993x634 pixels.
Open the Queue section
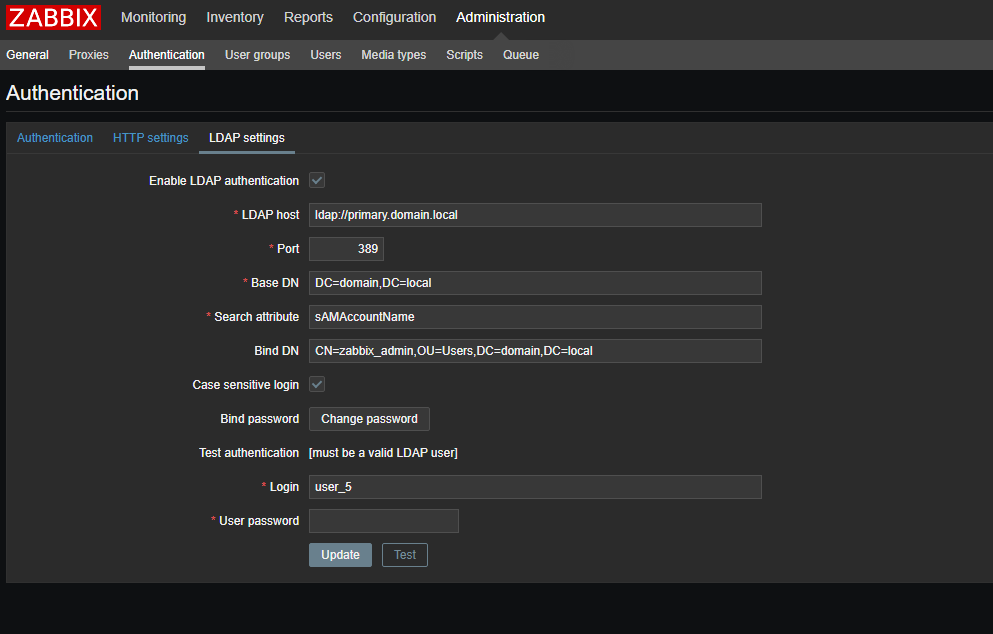coord(521,55)
